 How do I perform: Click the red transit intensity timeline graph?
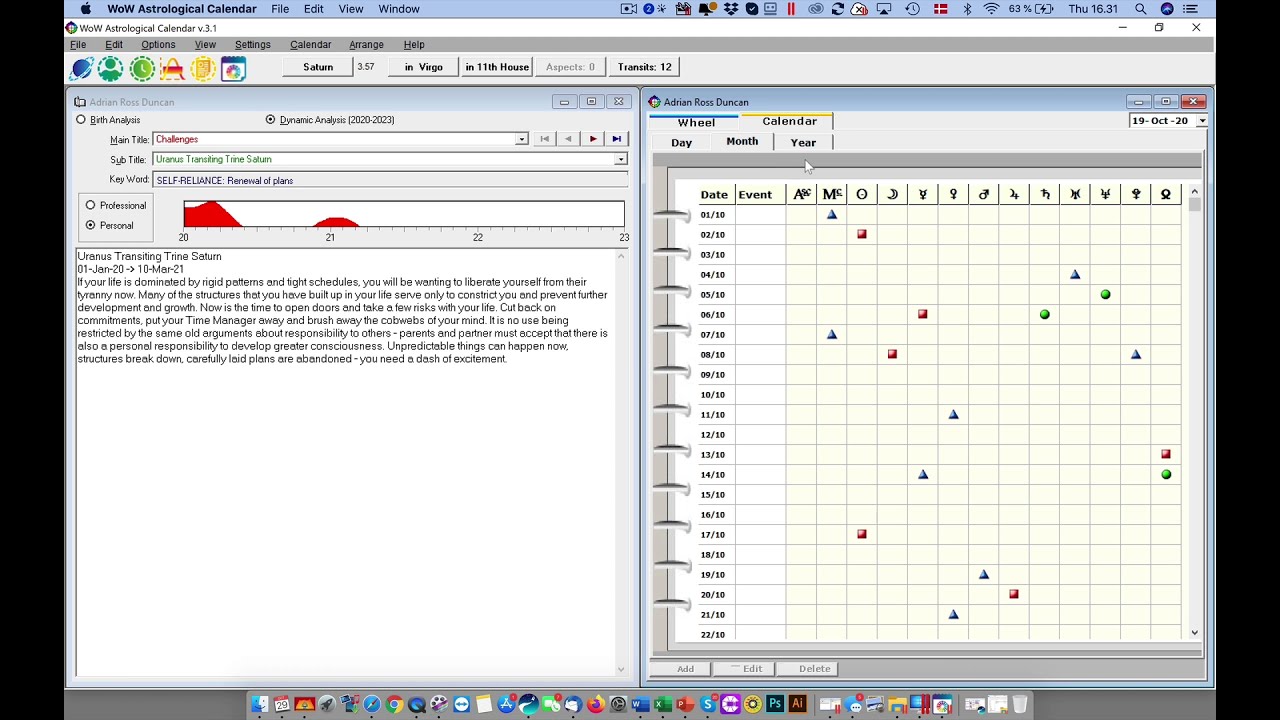click(404, 214)
